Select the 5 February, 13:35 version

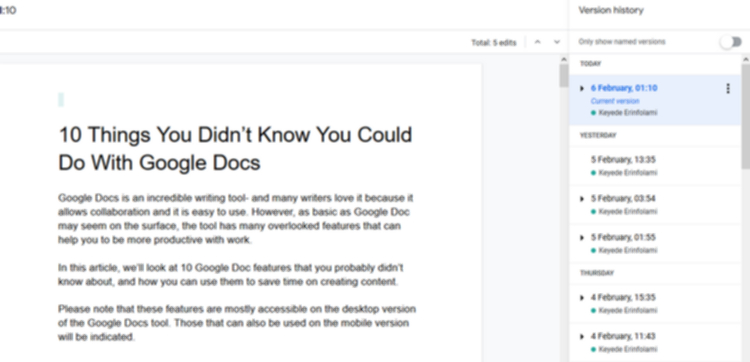coord(655,166)
